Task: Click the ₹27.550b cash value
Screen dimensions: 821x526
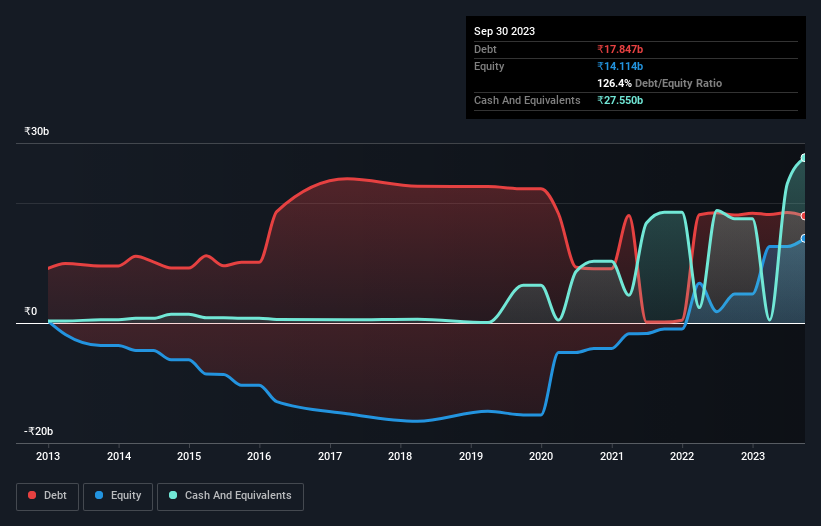Action: (620, 100)
